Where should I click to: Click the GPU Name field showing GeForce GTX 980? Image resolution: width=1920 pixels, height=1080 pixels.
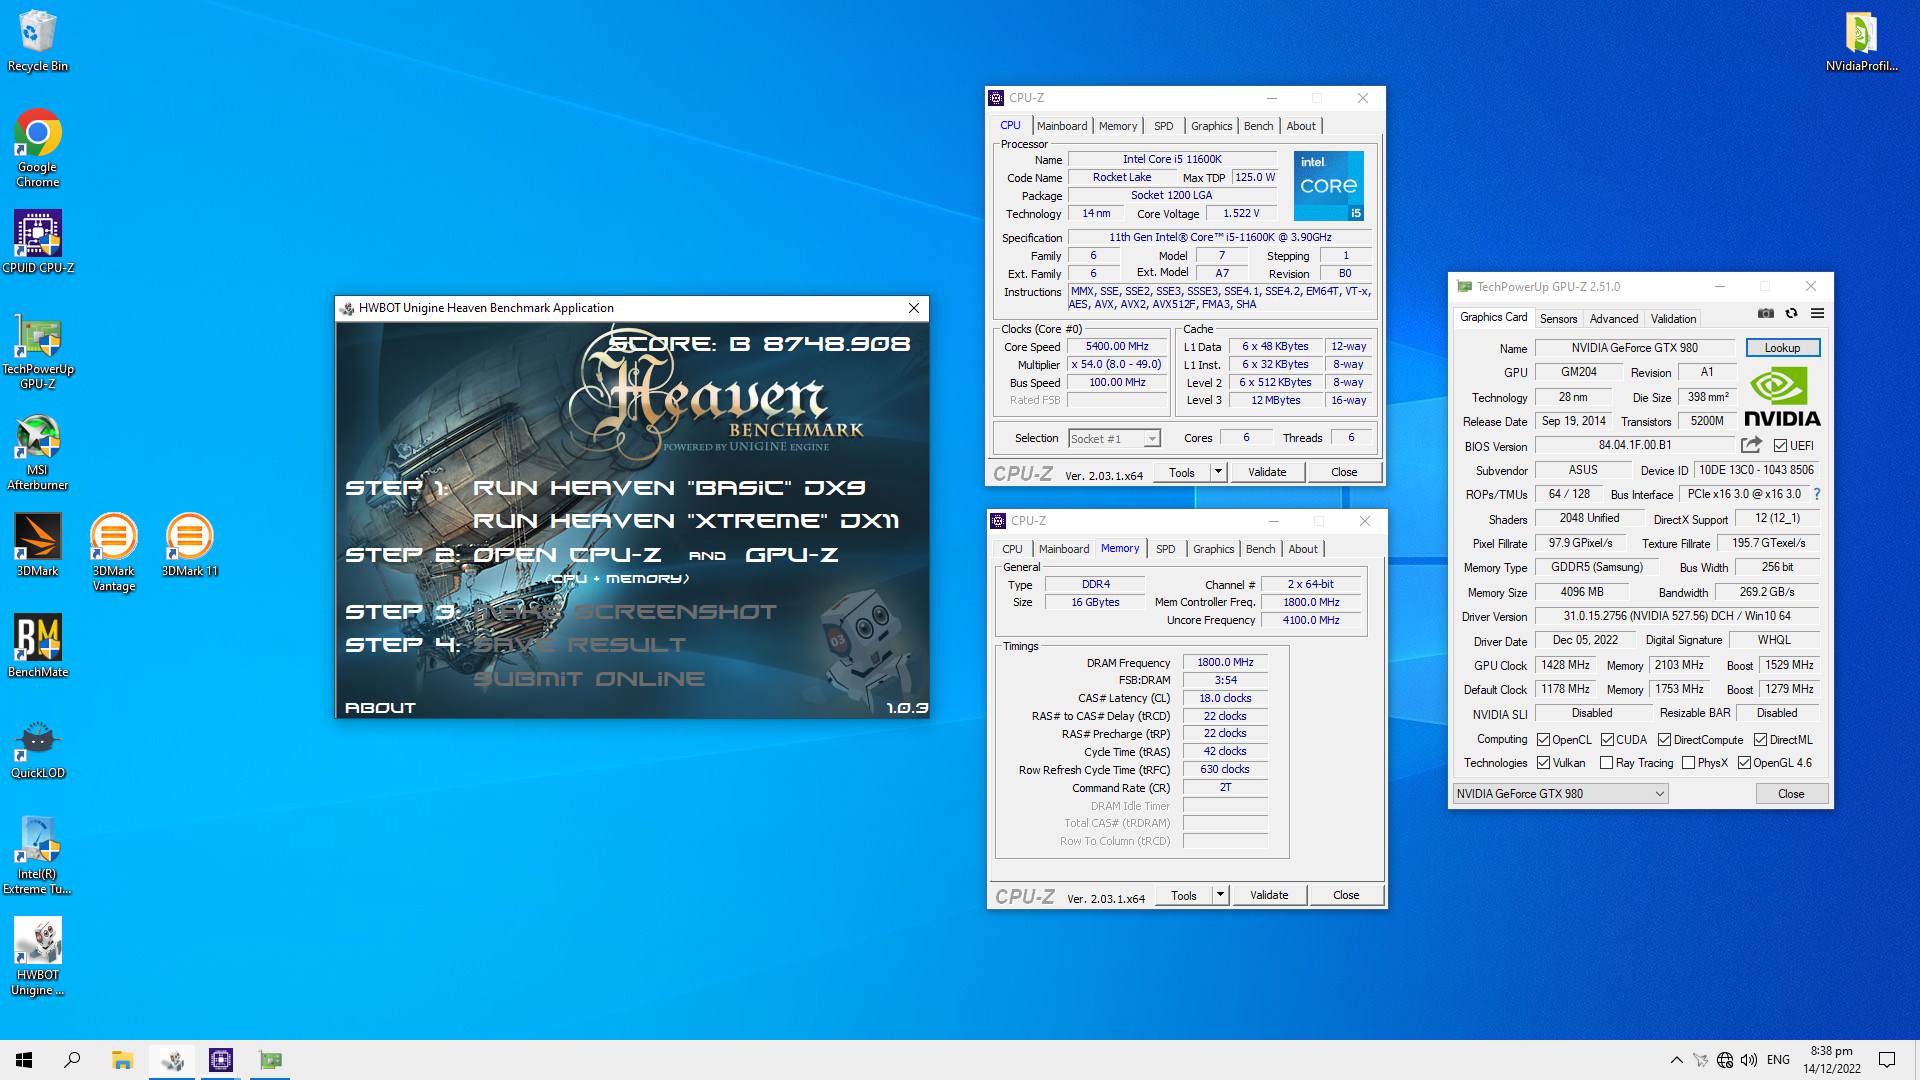point(1634,348)
